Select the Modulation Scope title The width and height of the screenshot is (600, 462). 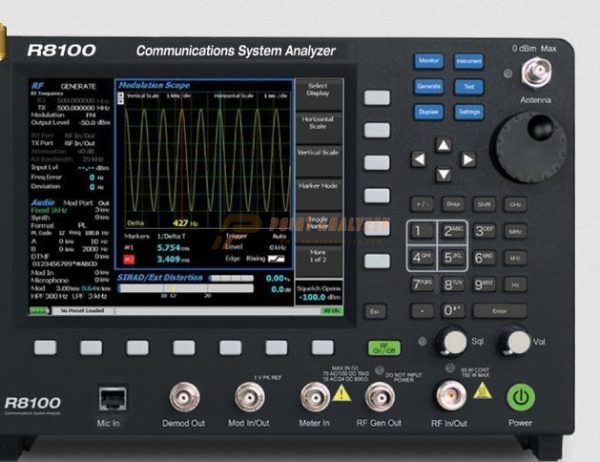[154, 85]
